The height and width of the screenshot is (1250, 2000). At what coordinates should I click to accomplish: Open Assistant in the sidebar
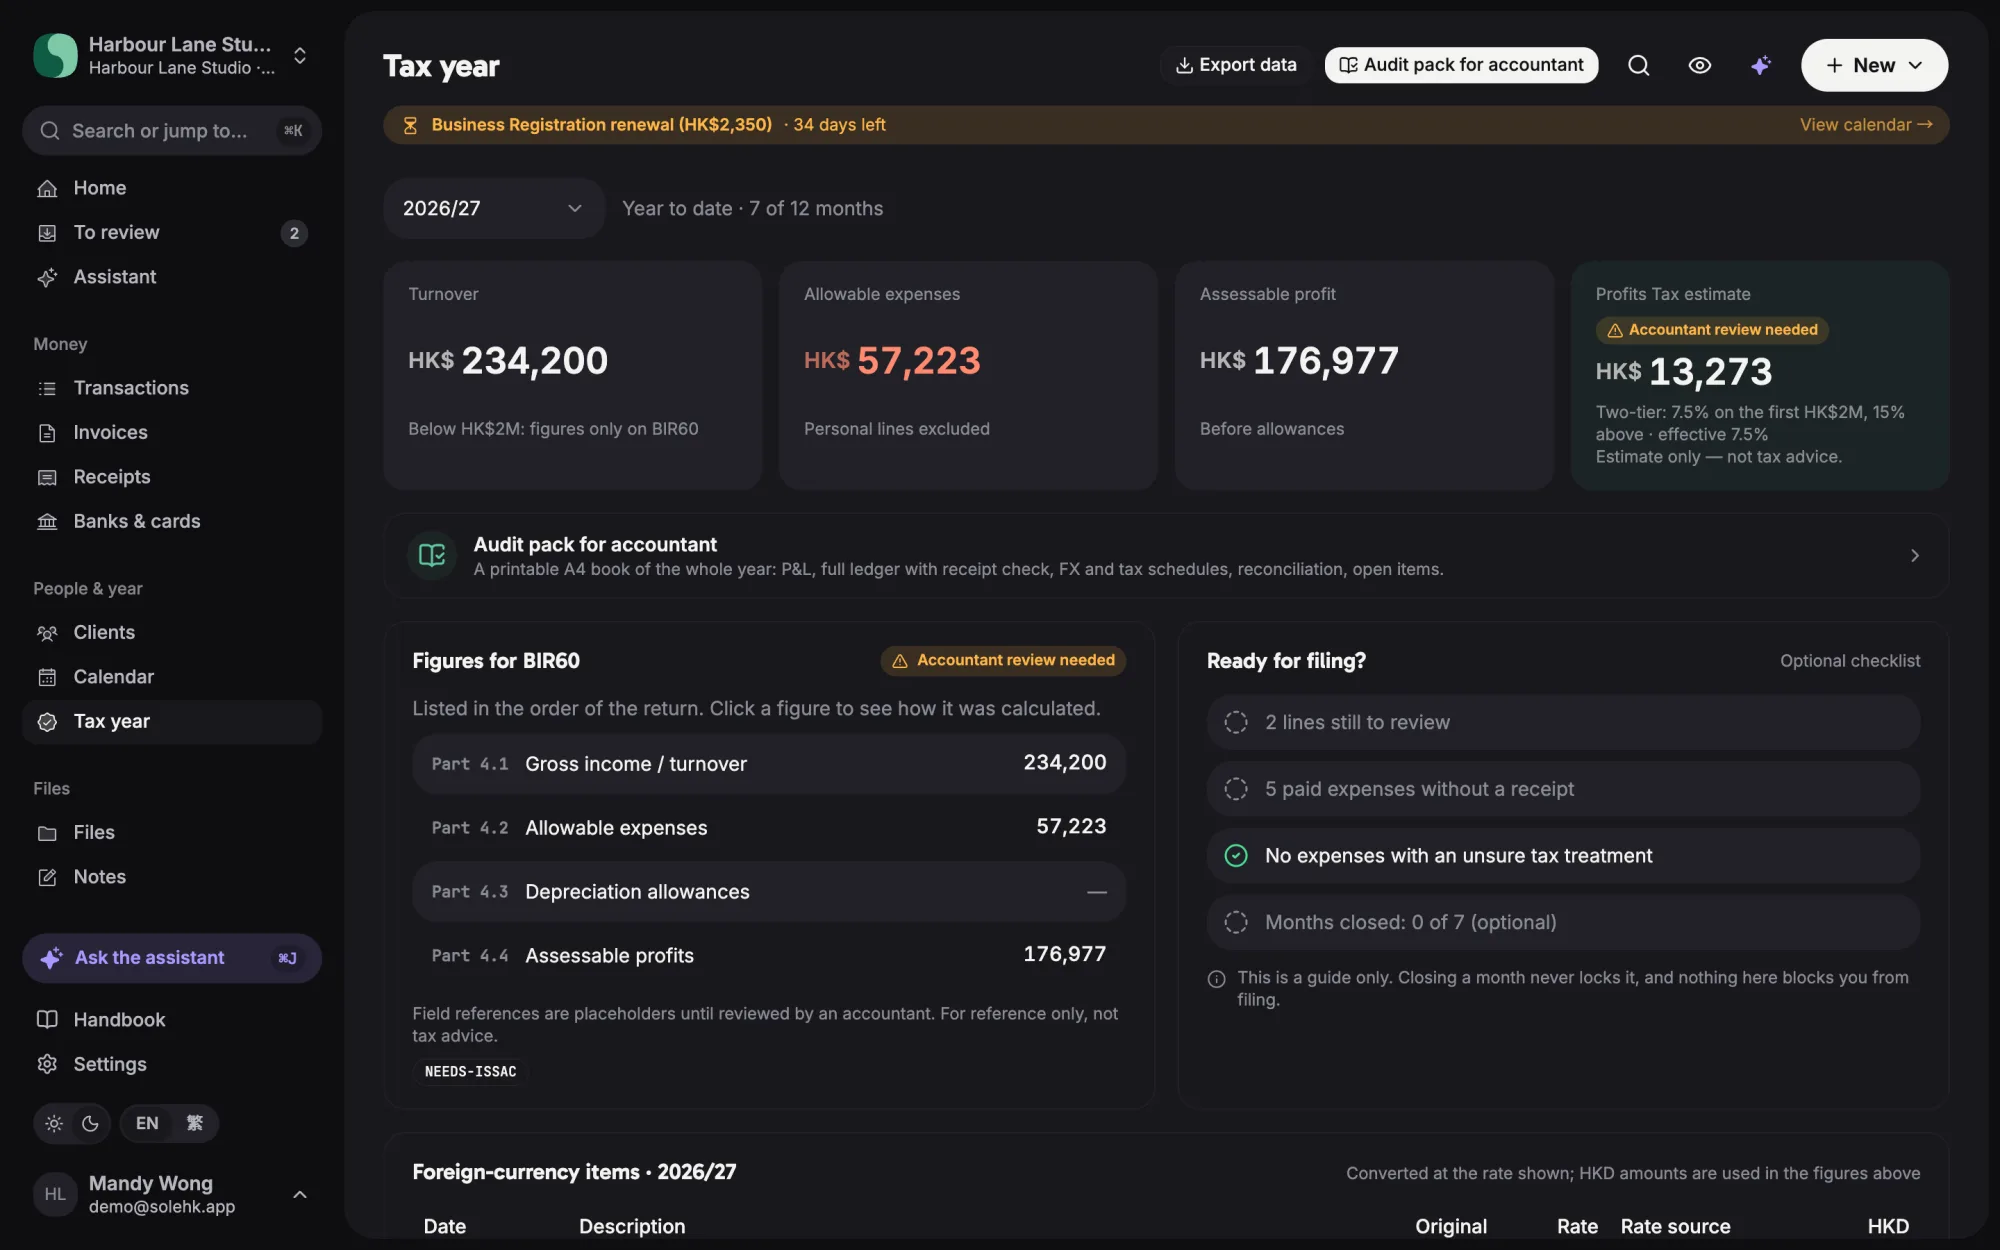click(x=172, y=277)
